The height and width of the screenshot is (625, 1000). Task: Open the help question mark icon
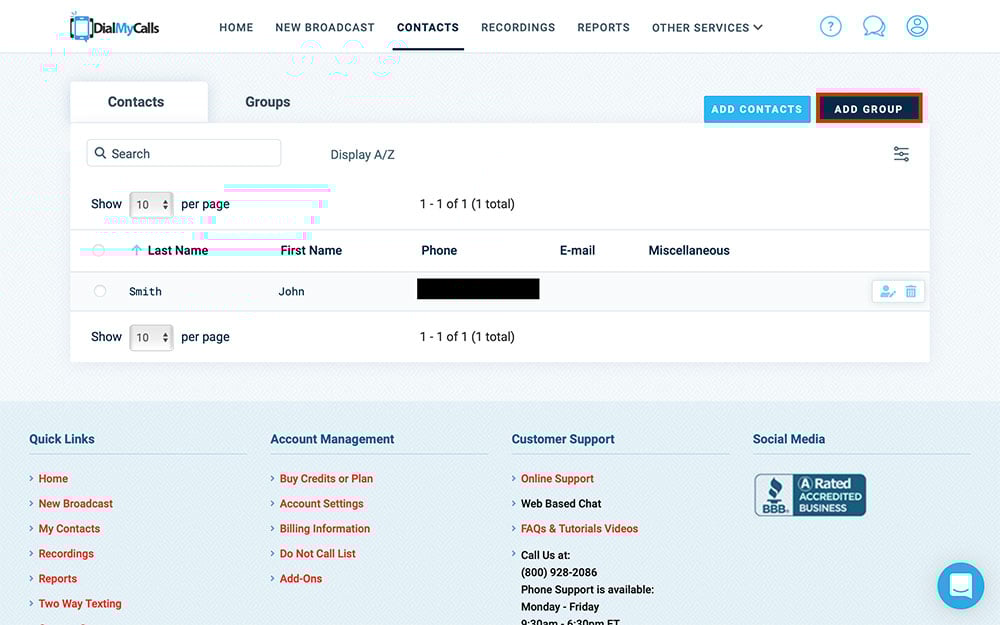[830, 27]
